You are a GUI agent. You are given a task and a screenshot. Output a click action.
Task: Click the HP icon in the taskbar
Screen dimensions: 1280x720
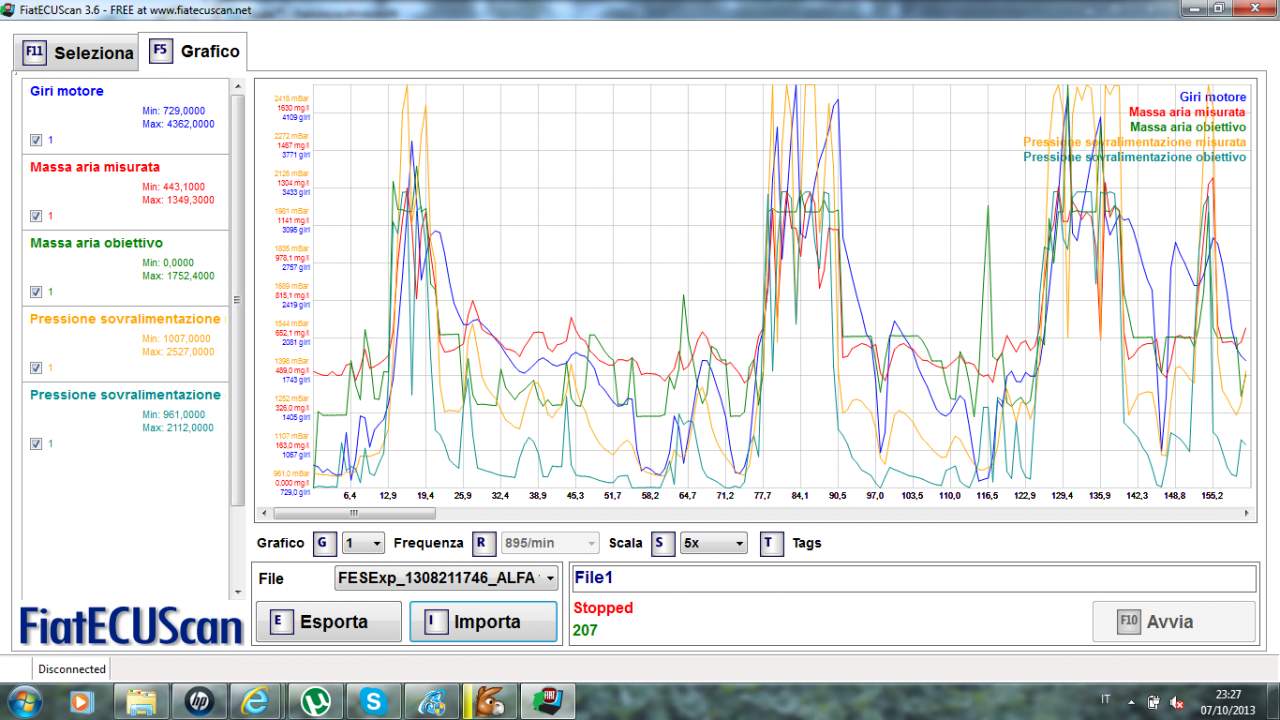200,701
